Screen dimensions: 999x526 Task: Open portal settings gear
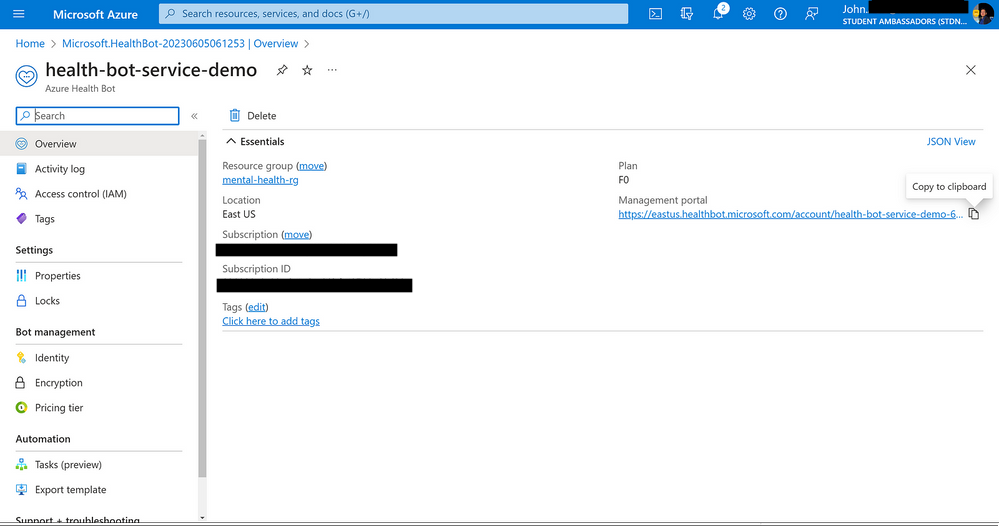749,14
